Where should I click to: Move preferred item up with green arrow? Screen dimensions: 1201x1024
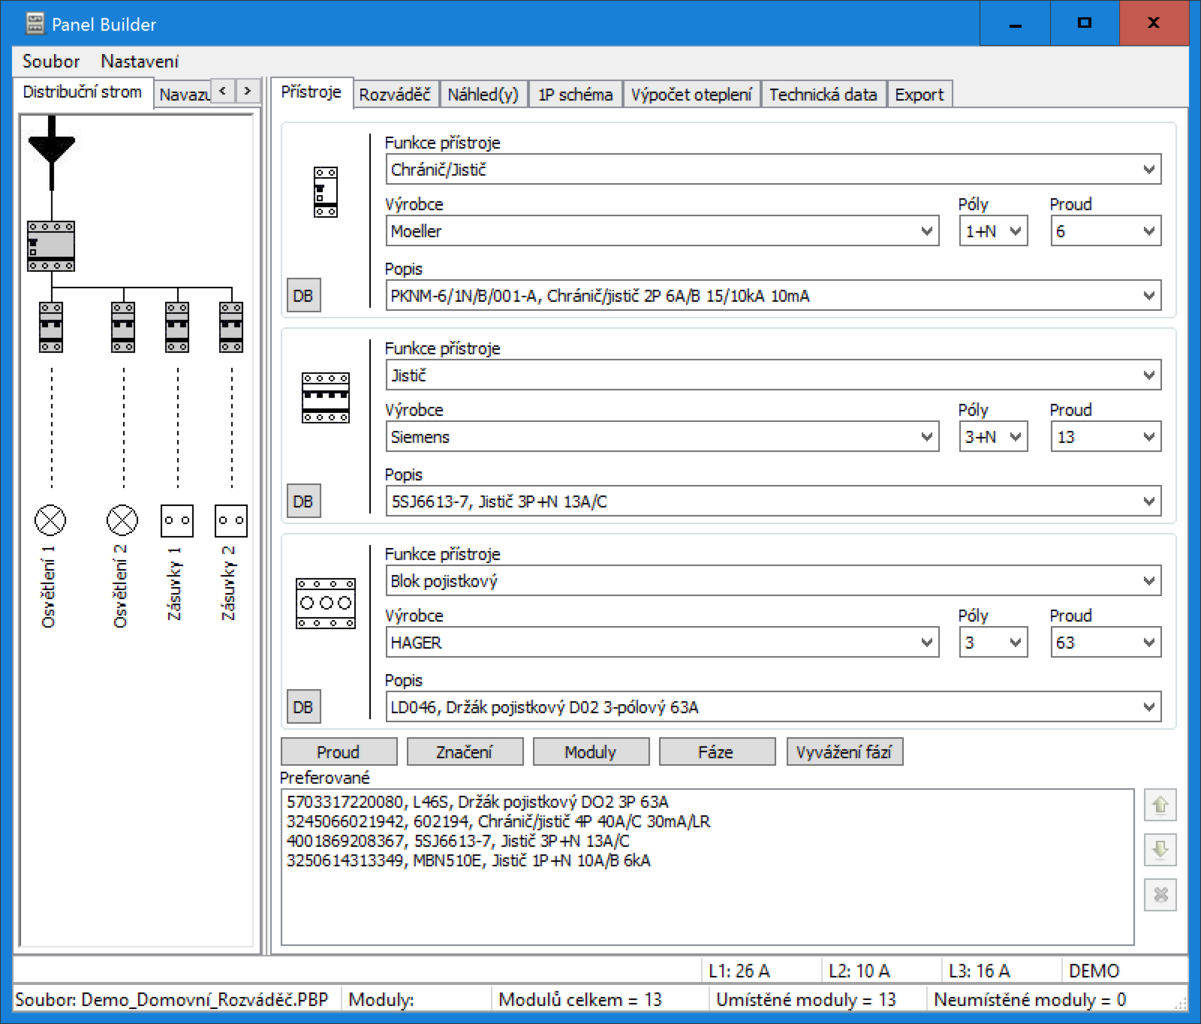pyautogui.click(x=1160, y=804)
